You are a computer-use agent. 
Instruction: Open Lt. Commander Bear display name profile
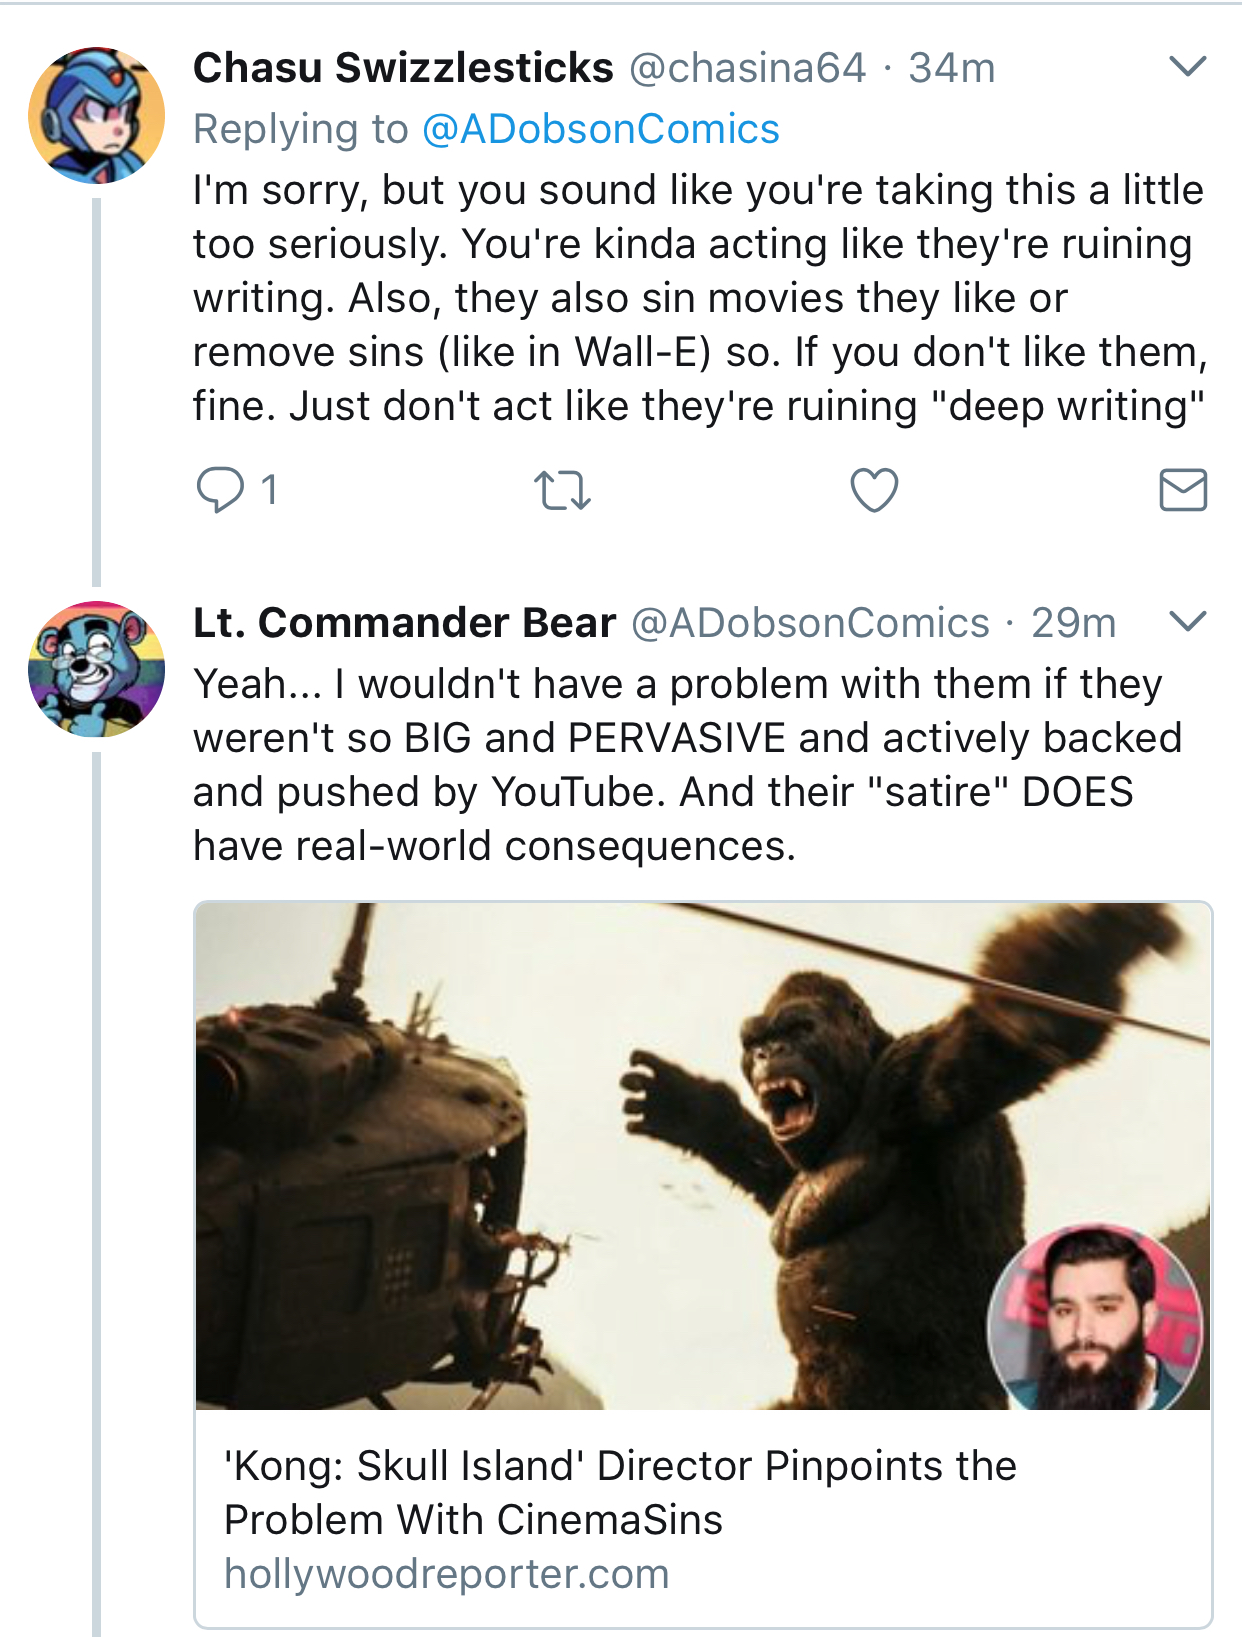(x=404, y=622)
